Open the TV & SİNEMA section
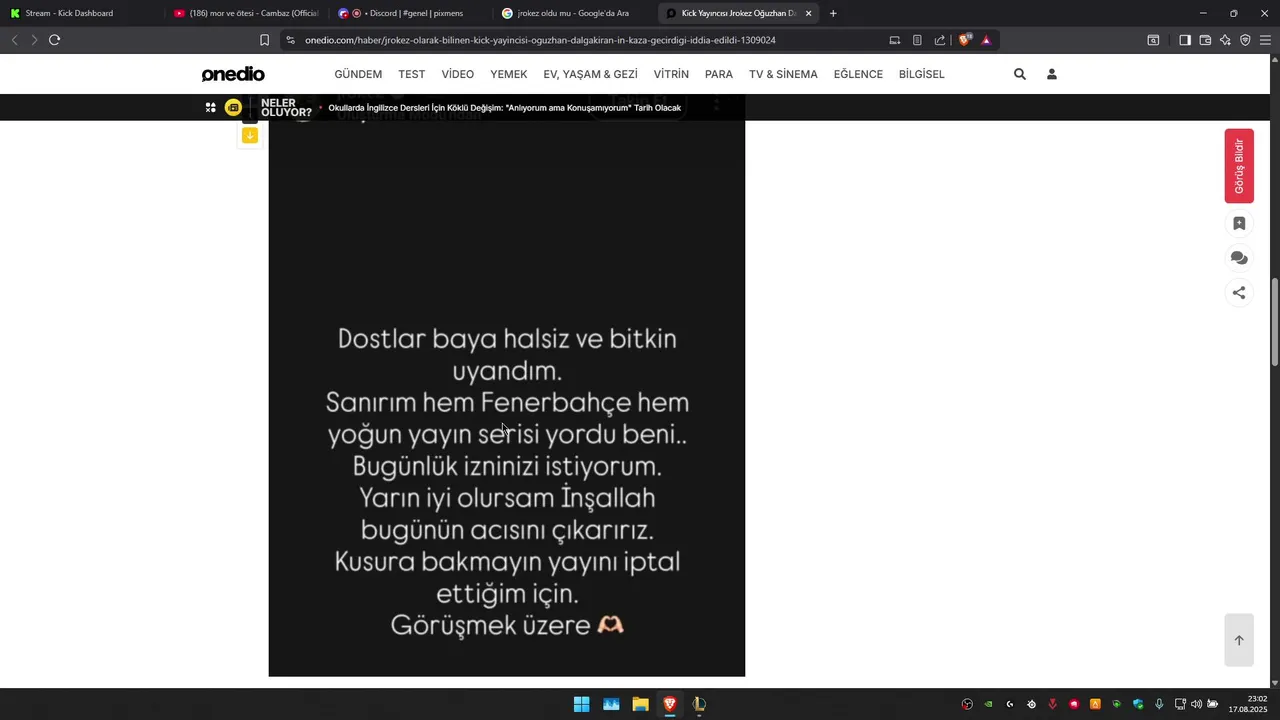Image resolution: width=1280 pixels, height=720 pixels. [783, 74]
